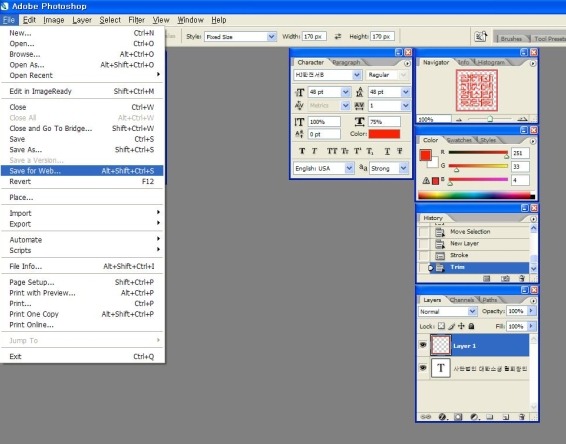Click Navigator zoom in icon
This screenshot has width=566, height=444.
(522, 119)
